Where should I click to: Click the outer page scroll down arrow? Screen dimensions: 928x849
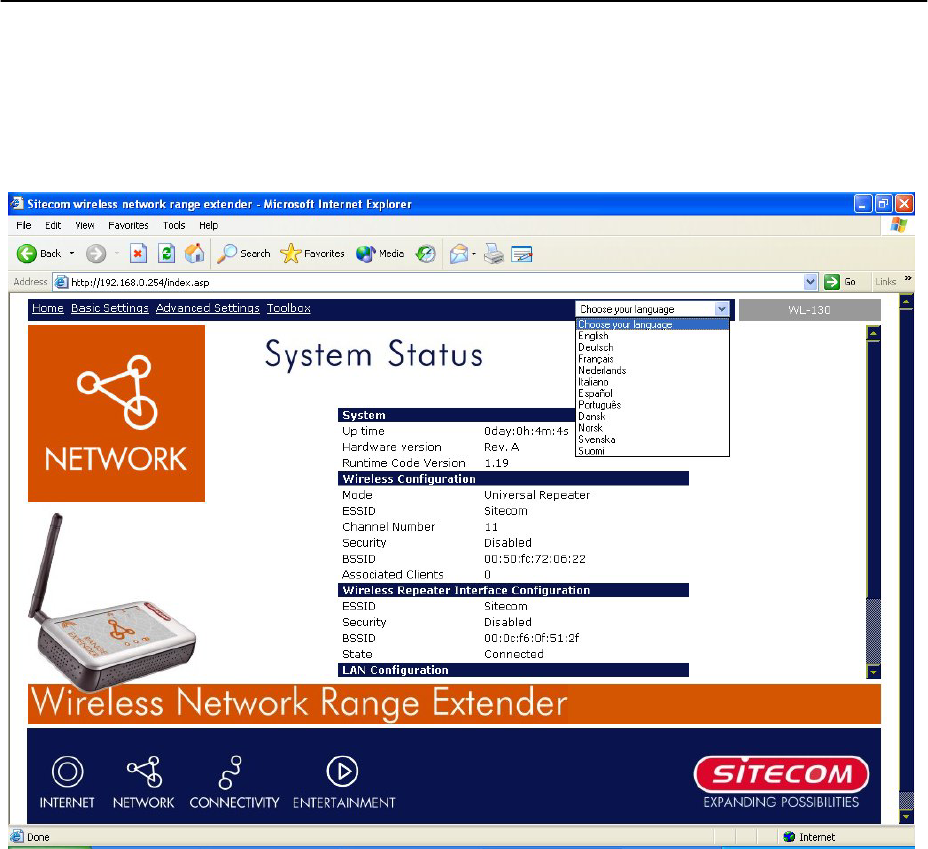pyautogui.click(x=906, y=816)
